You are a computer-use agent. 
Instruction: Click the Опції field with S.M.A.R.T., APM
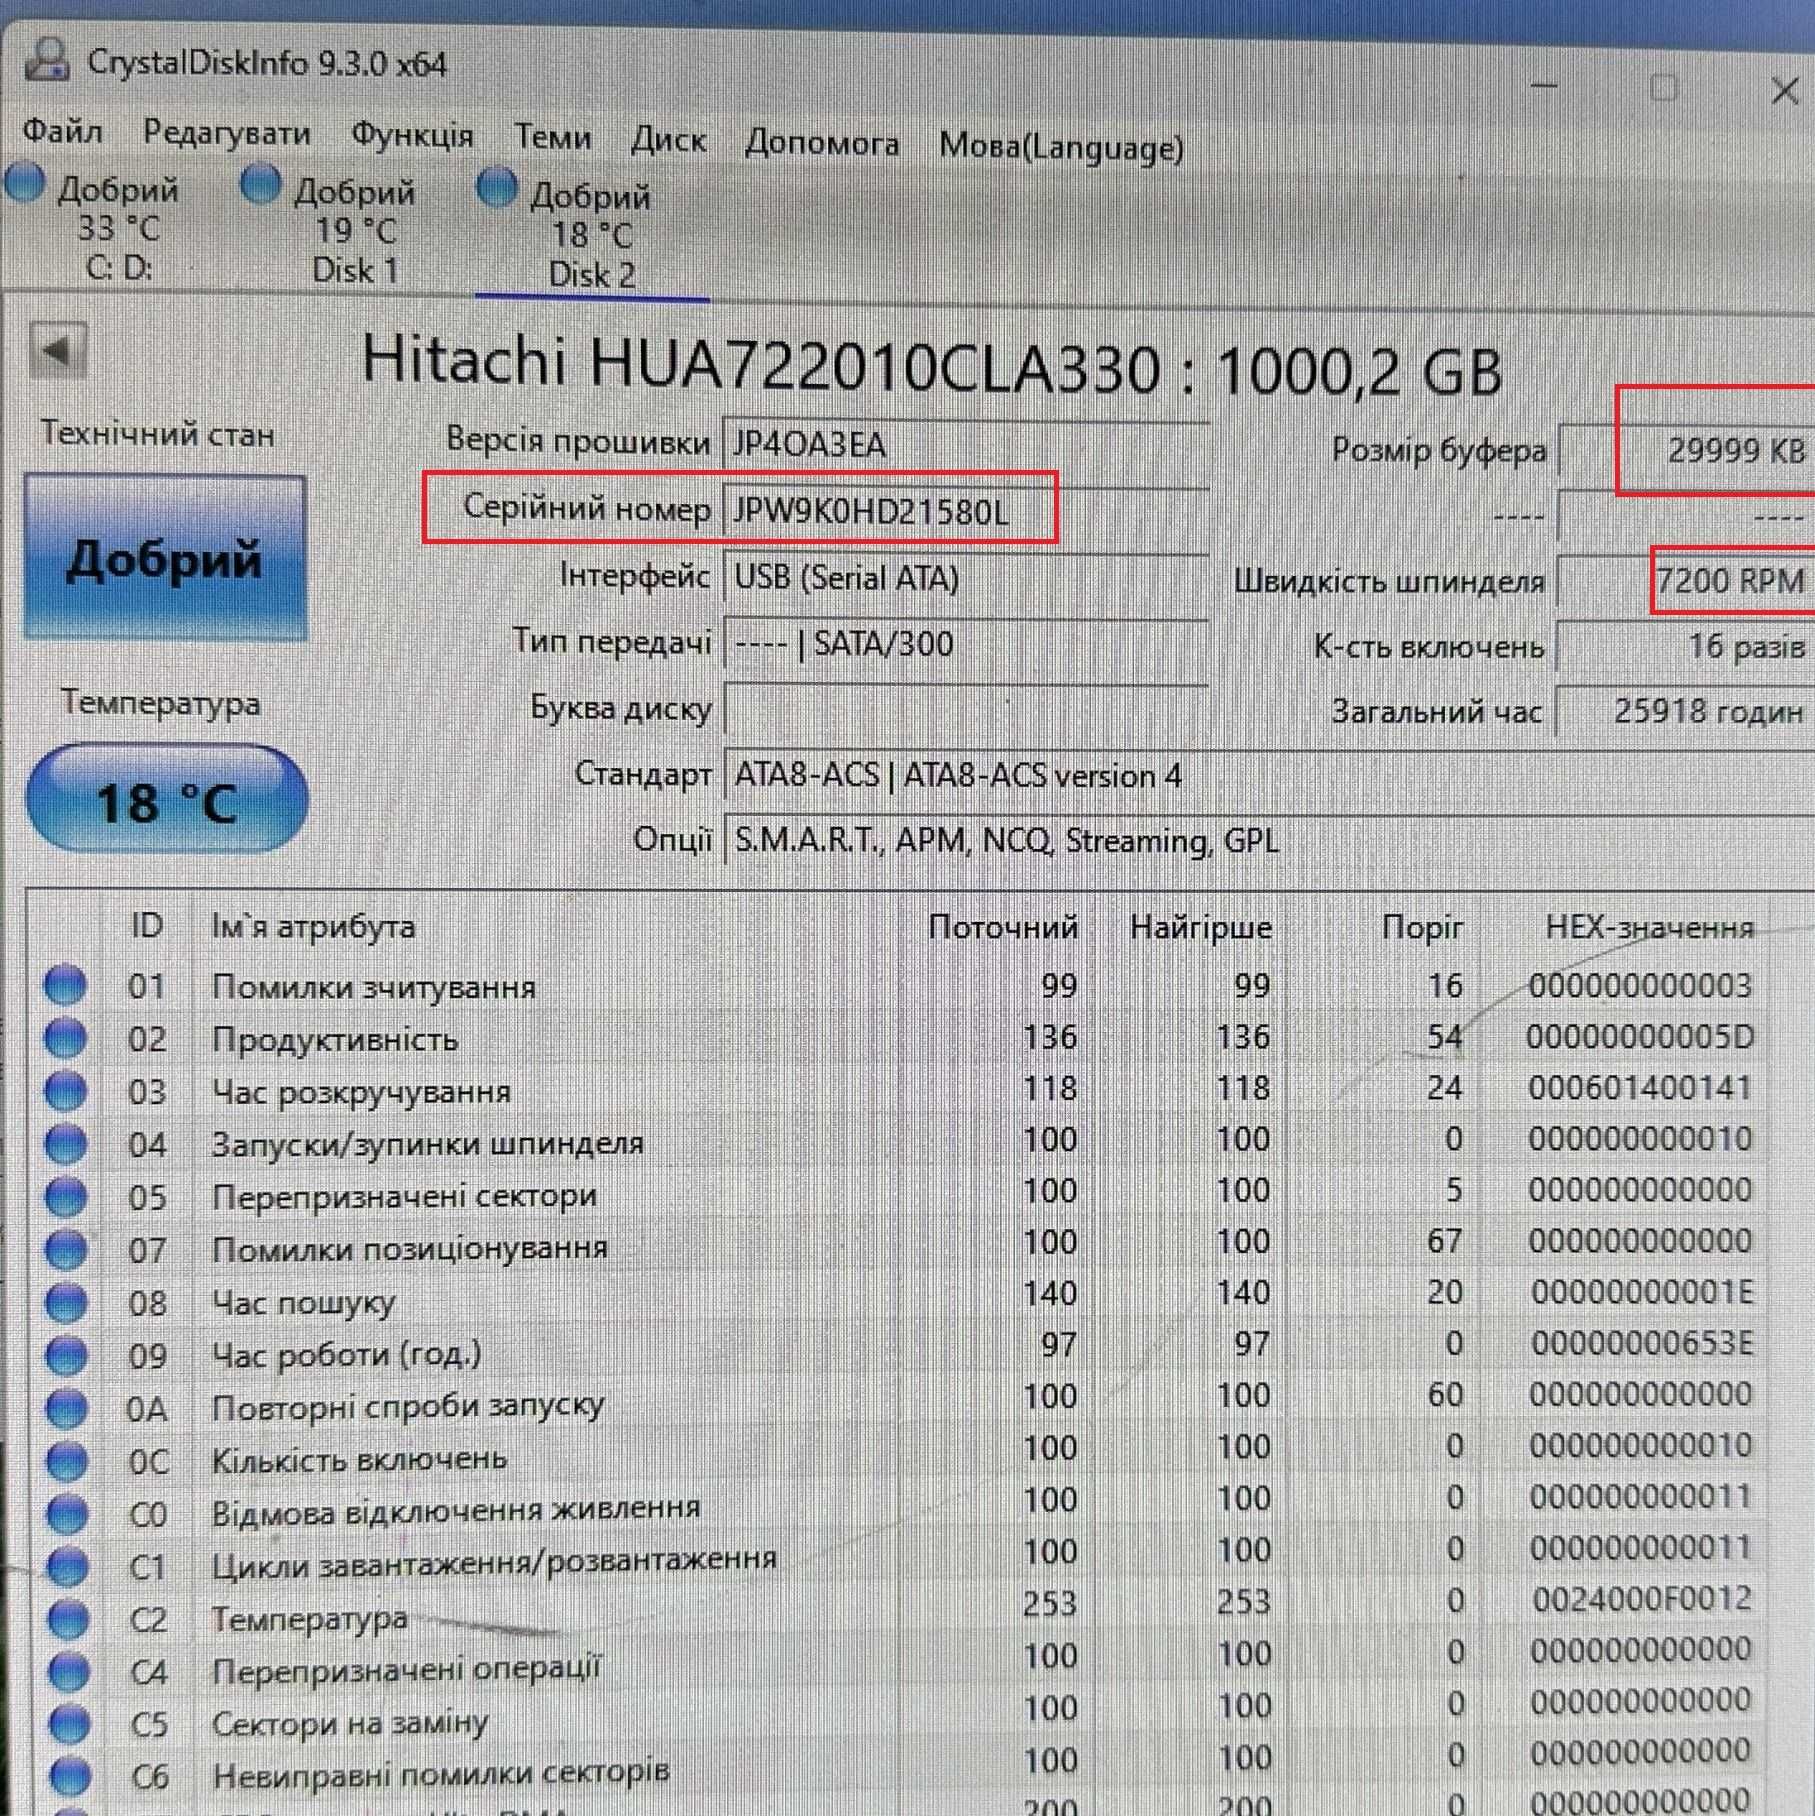click(x=1268, y=841)
